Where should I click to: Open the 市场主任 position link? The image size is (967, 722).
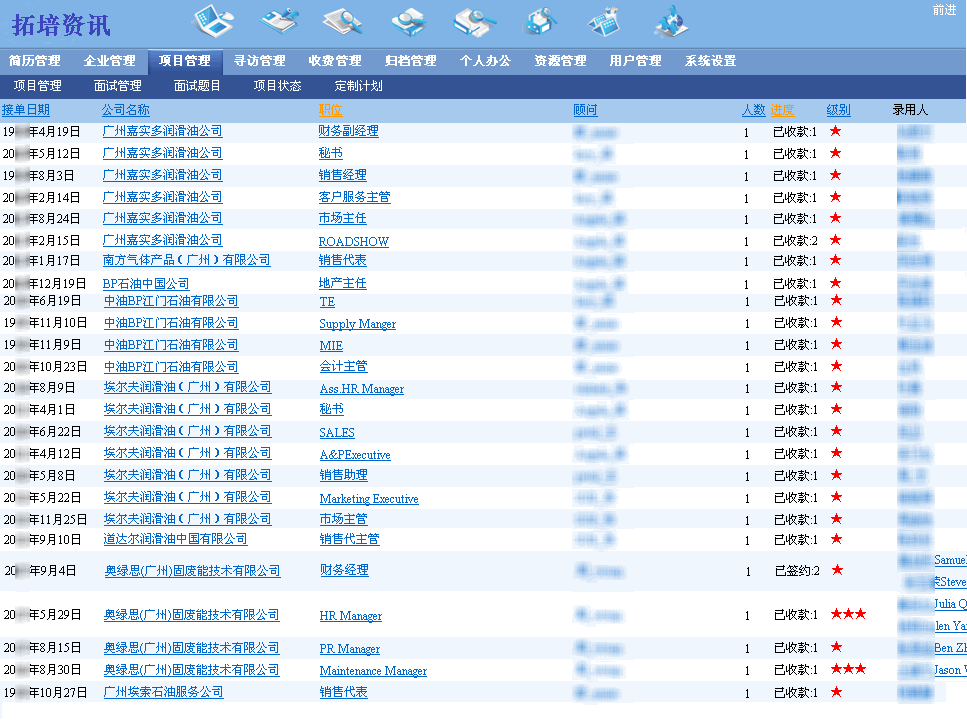click(343, 218)
